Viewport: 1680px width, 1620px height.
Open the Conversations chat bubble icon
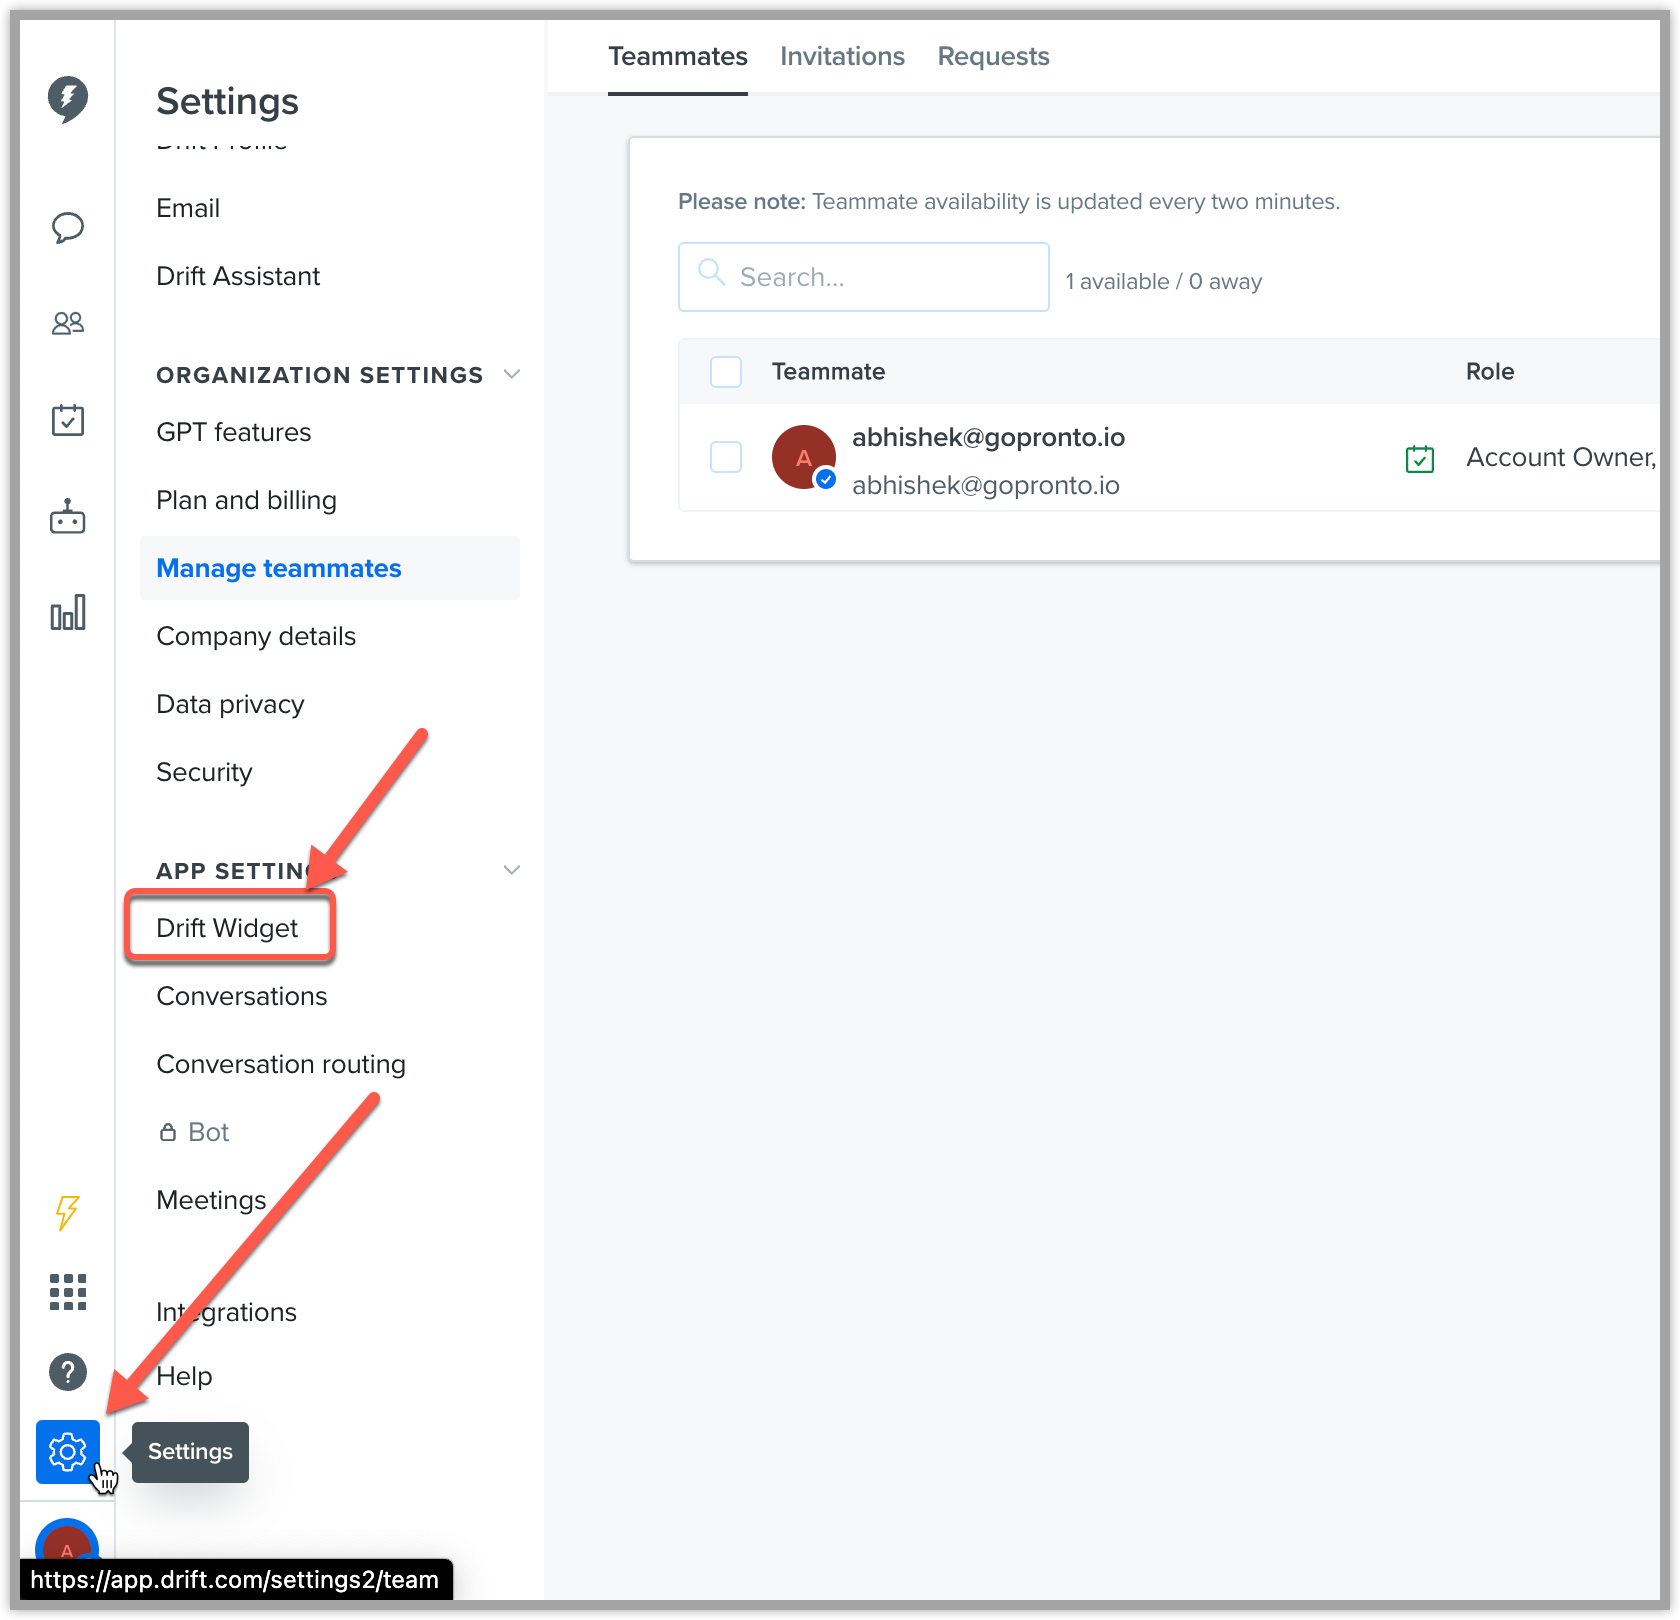[x=68, y=228]
